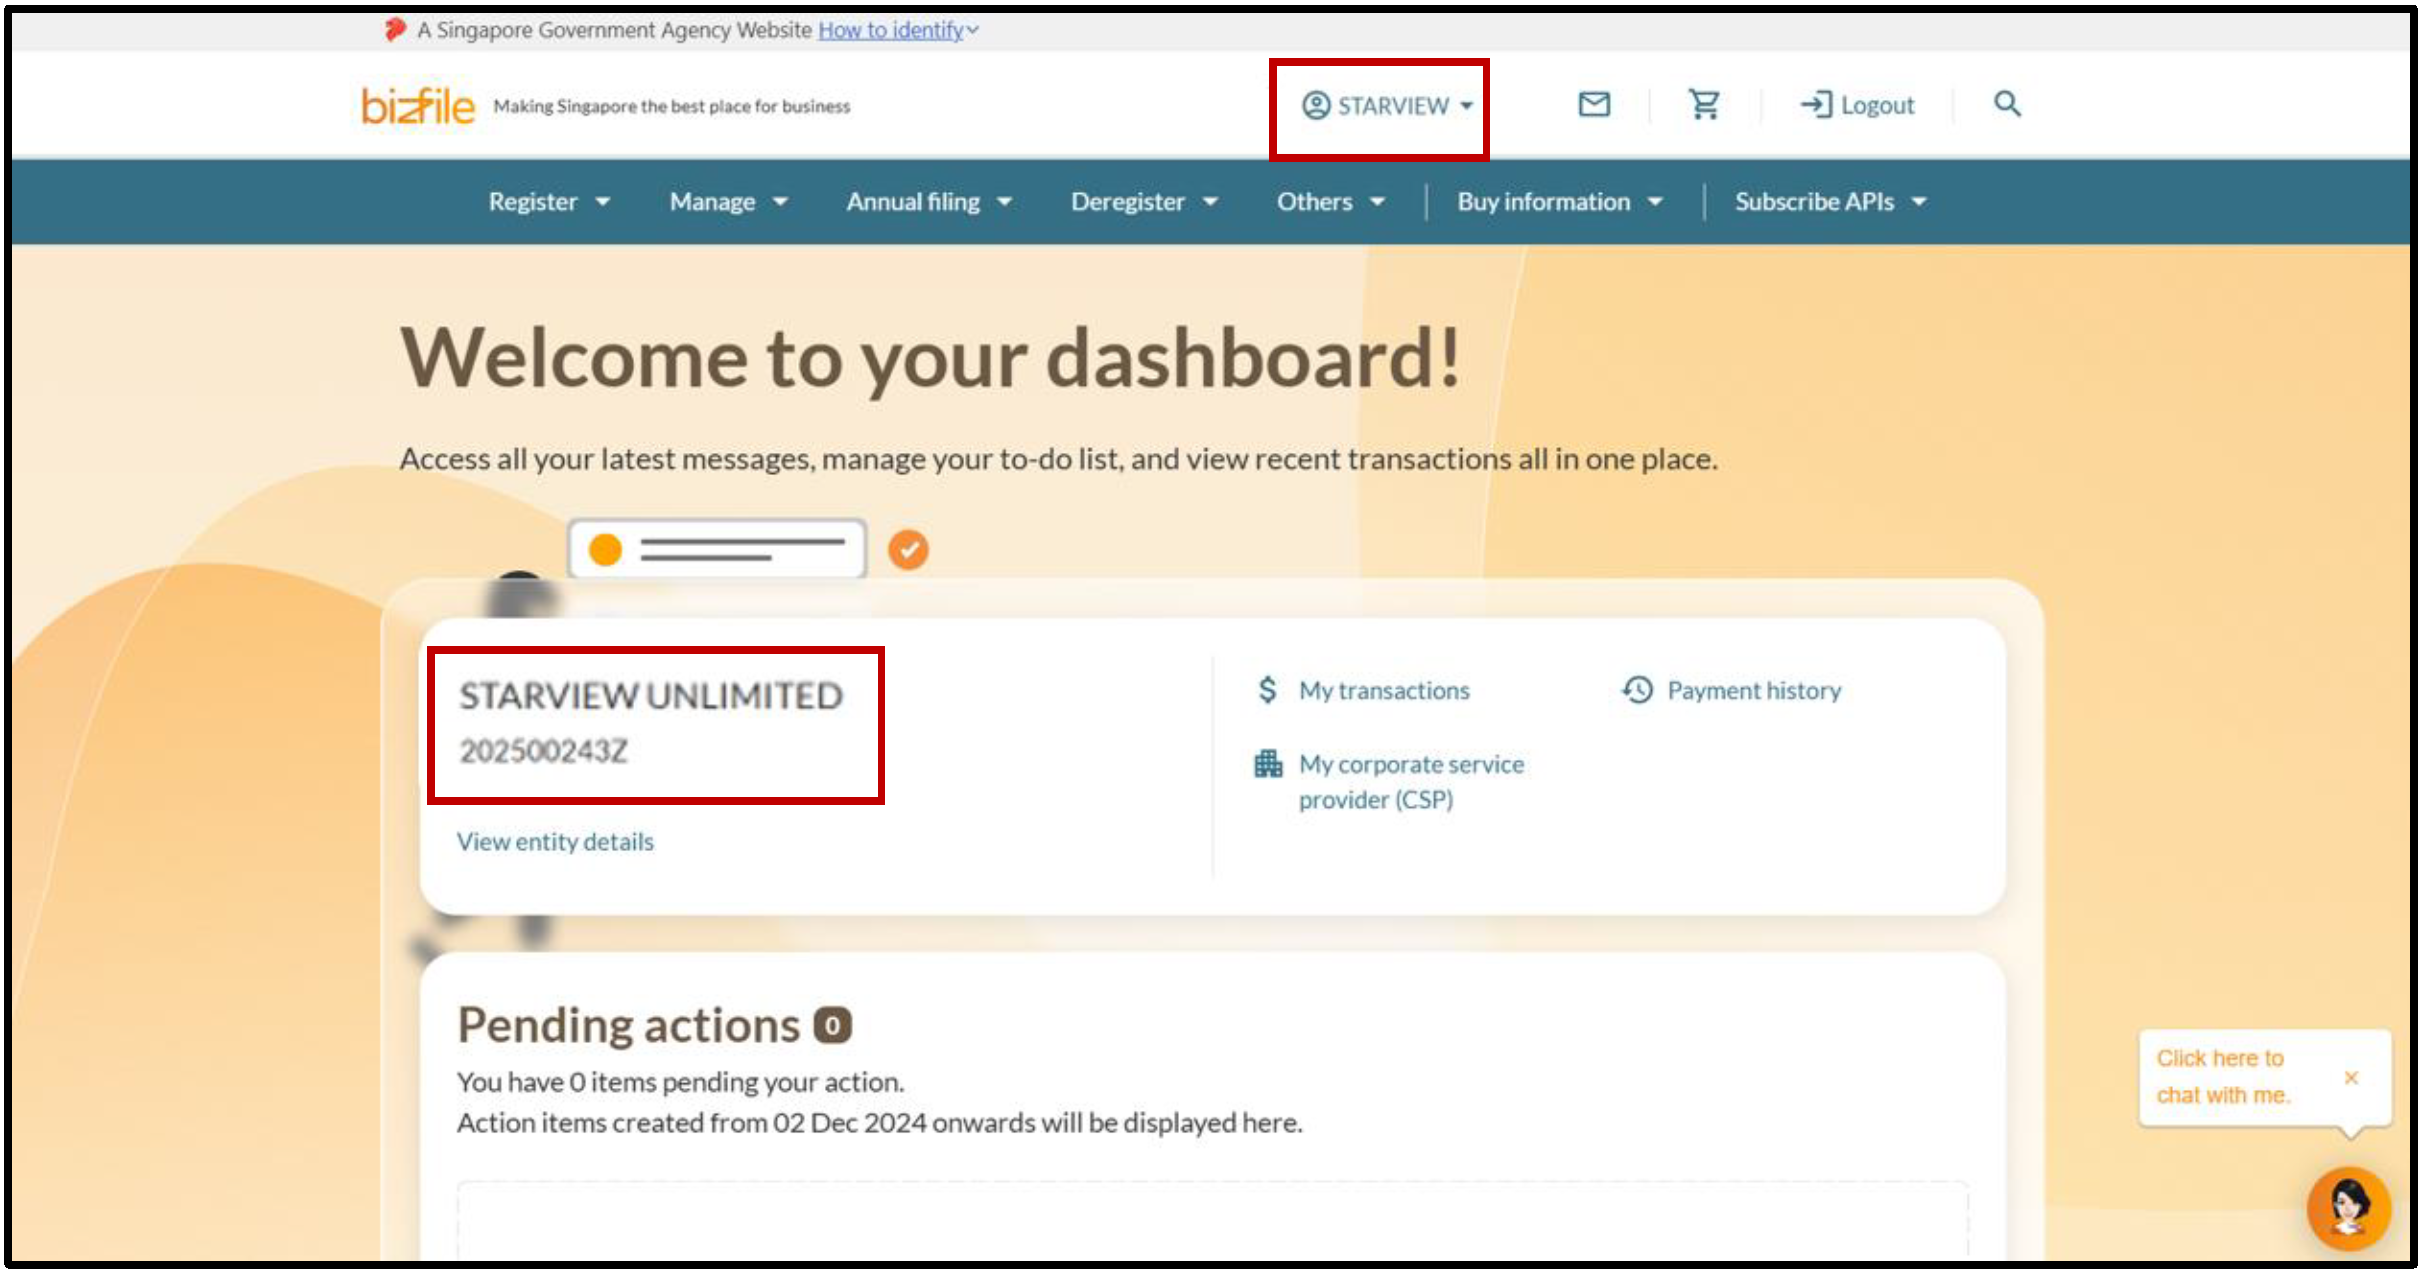Click View entity details link
This screenshot has height=1276, width=2433.
pyautogui.click(x=555, y=842)
